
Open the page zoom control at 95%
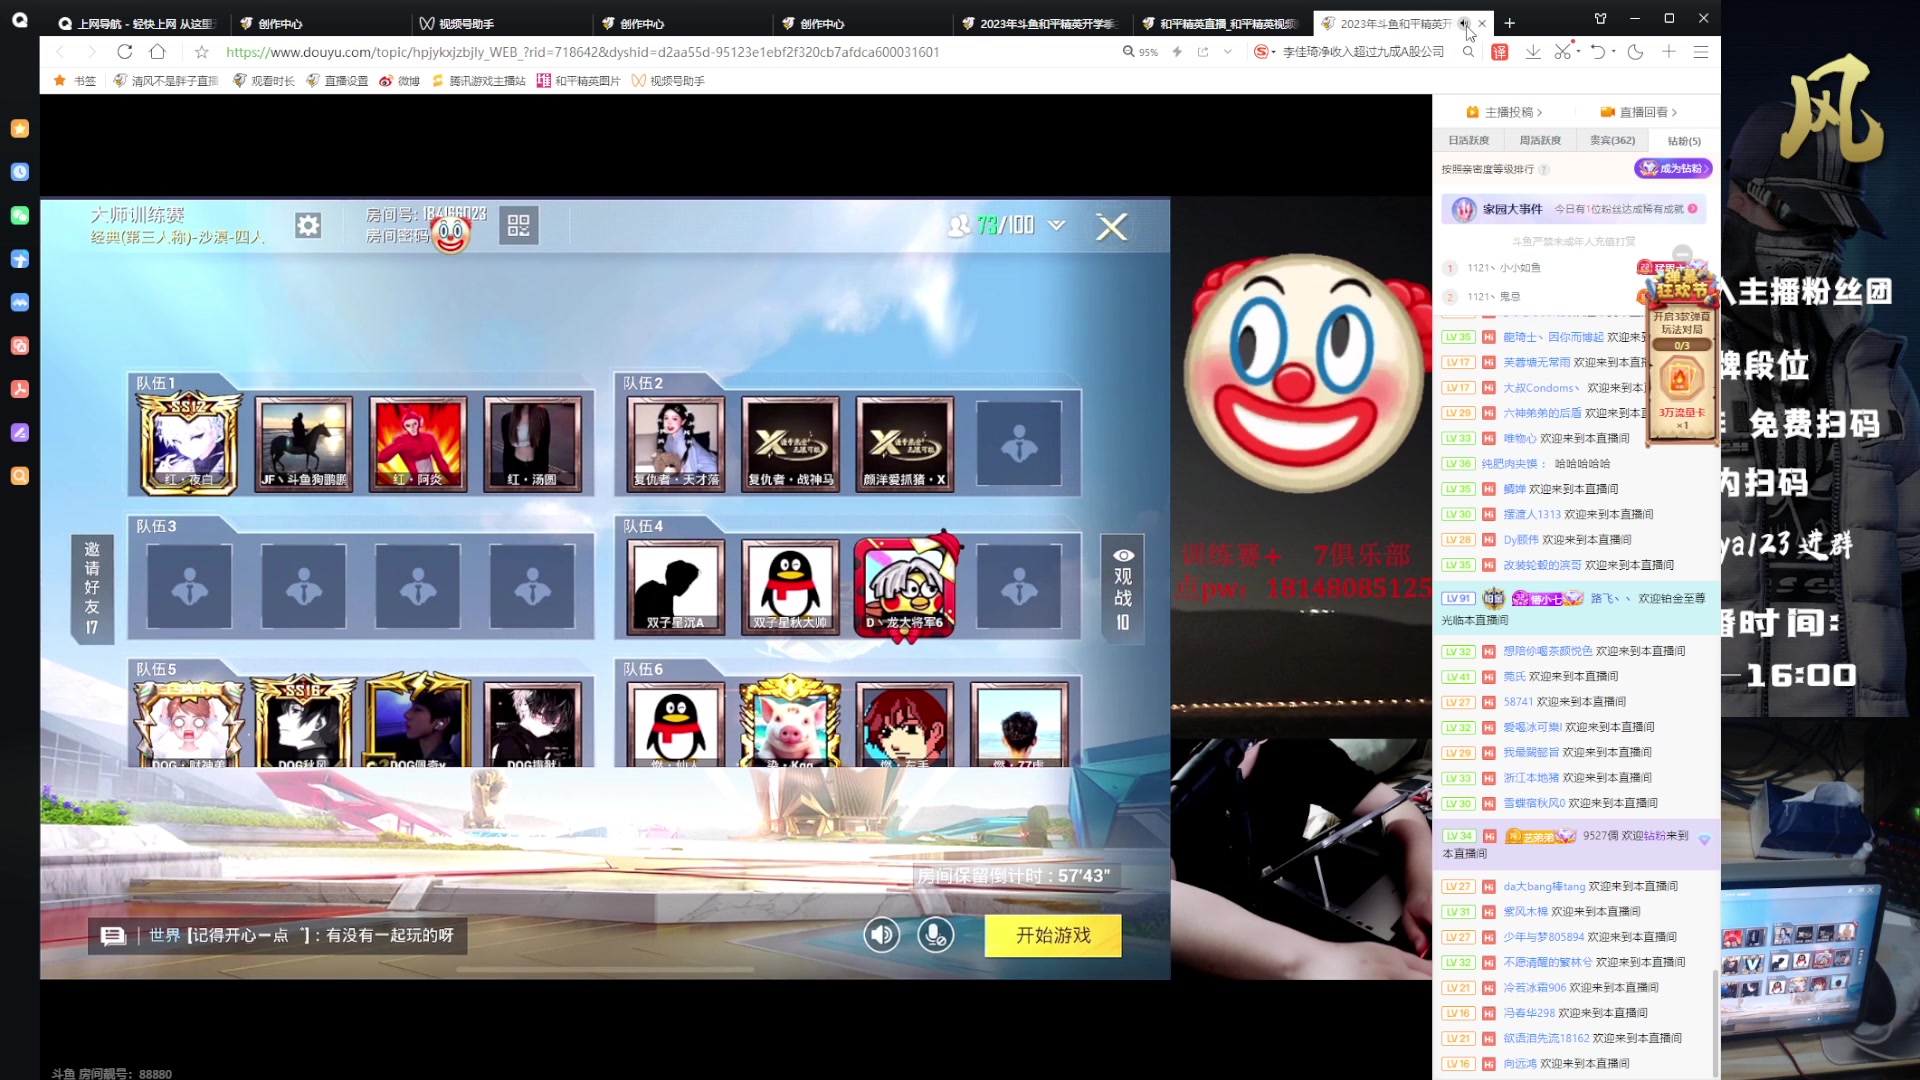pyautogui.click(x=1140, y=52)
